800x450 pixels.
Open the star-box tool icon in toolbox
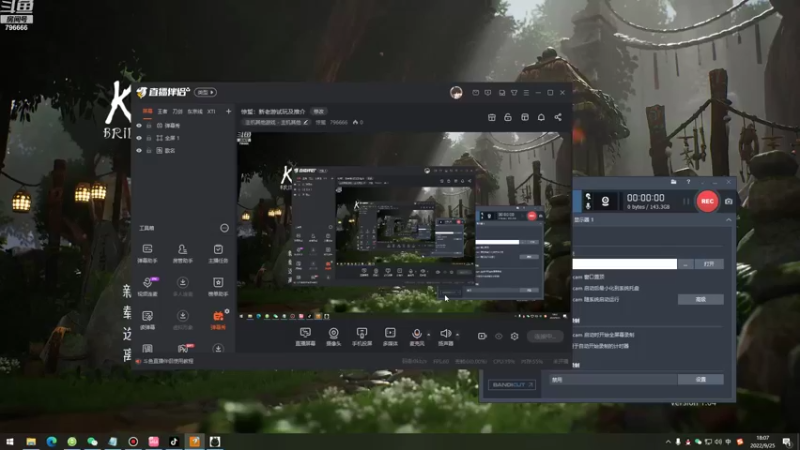218,286
